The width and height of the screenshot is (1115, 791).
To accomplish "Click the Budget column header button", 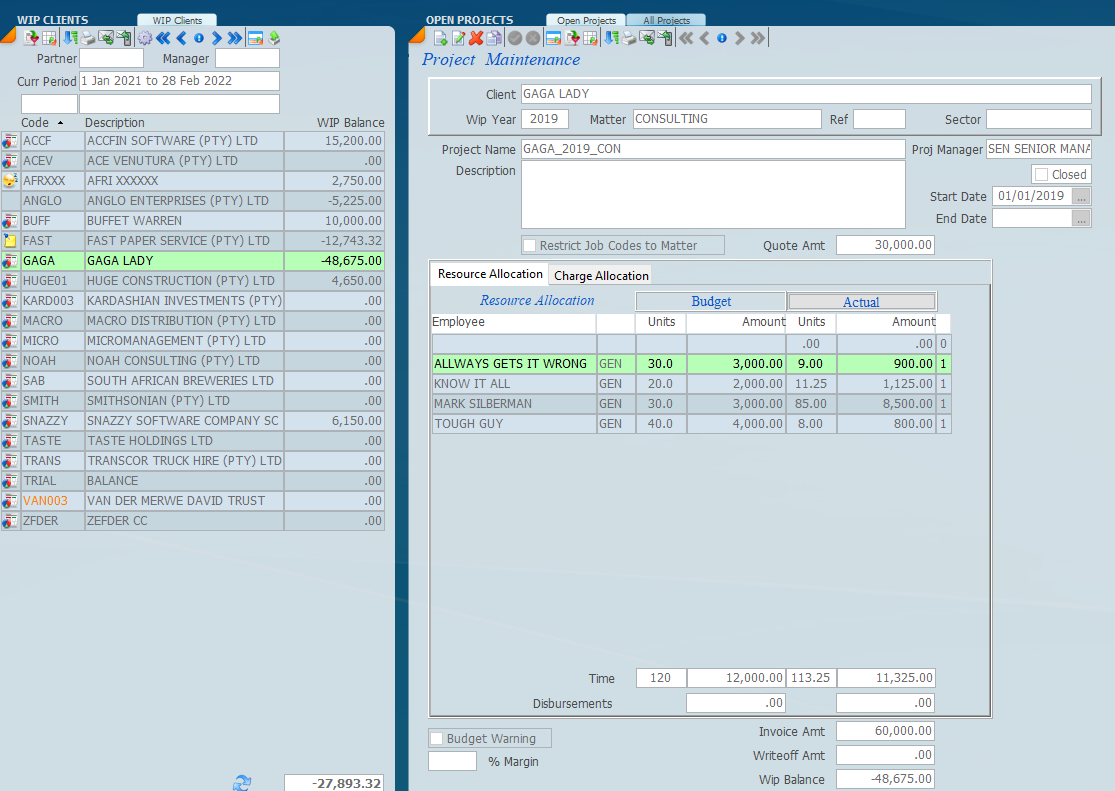I will 711,301.
